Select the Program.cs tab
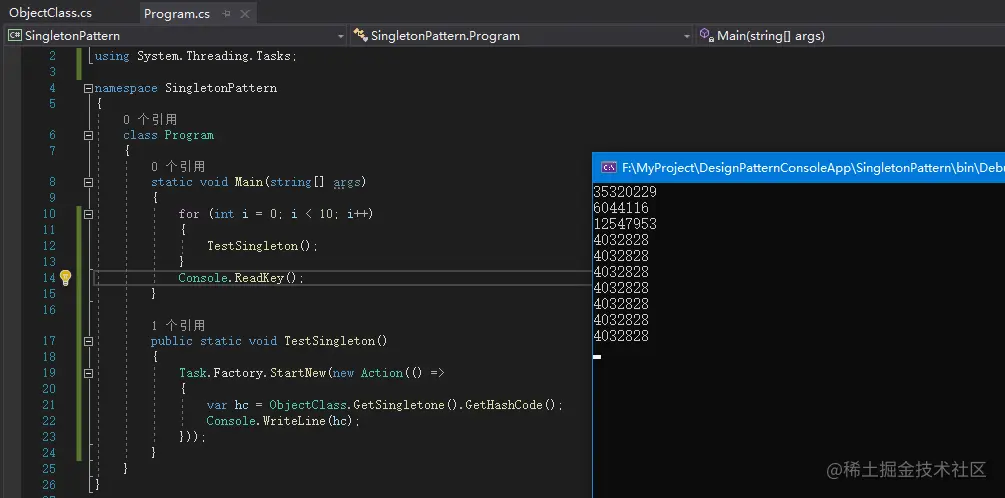The height and width of the screenshot is (498, 1005). tap(176, 13)
